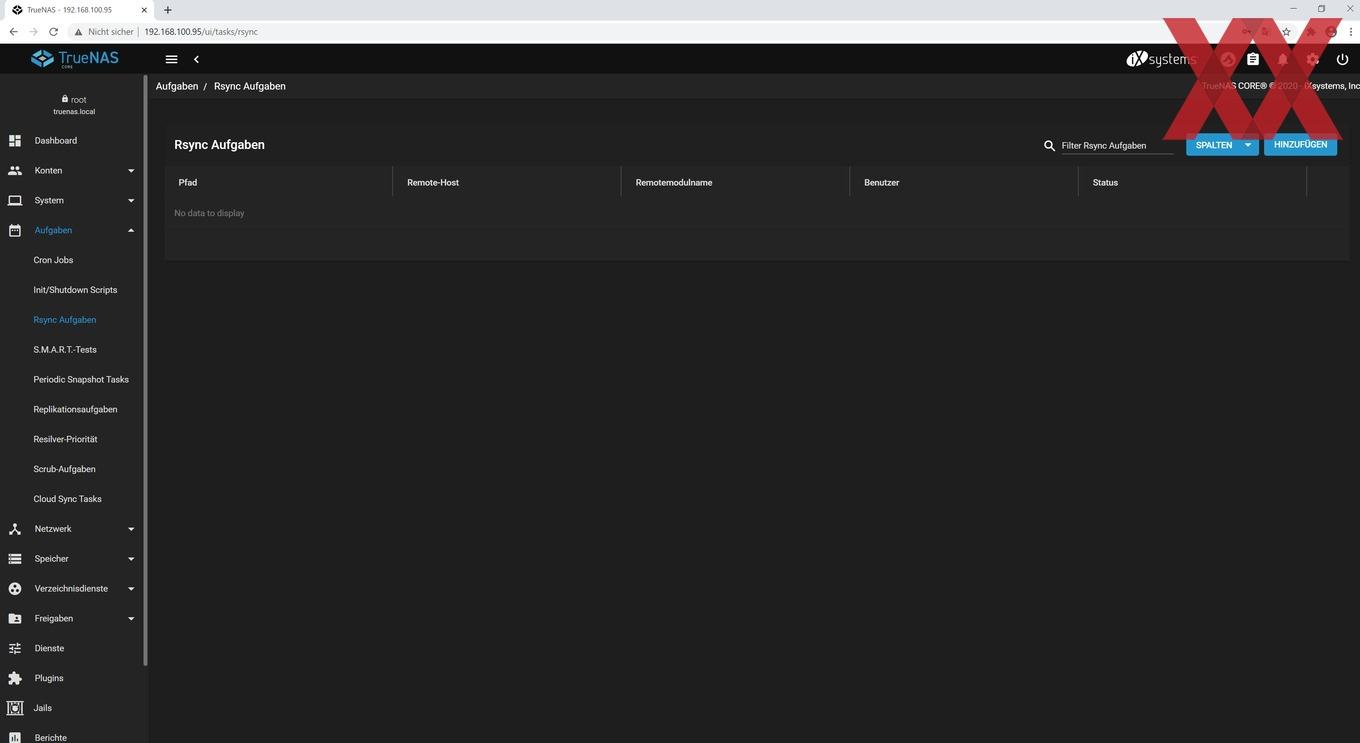Reload the page in browser

click(53, 32)
